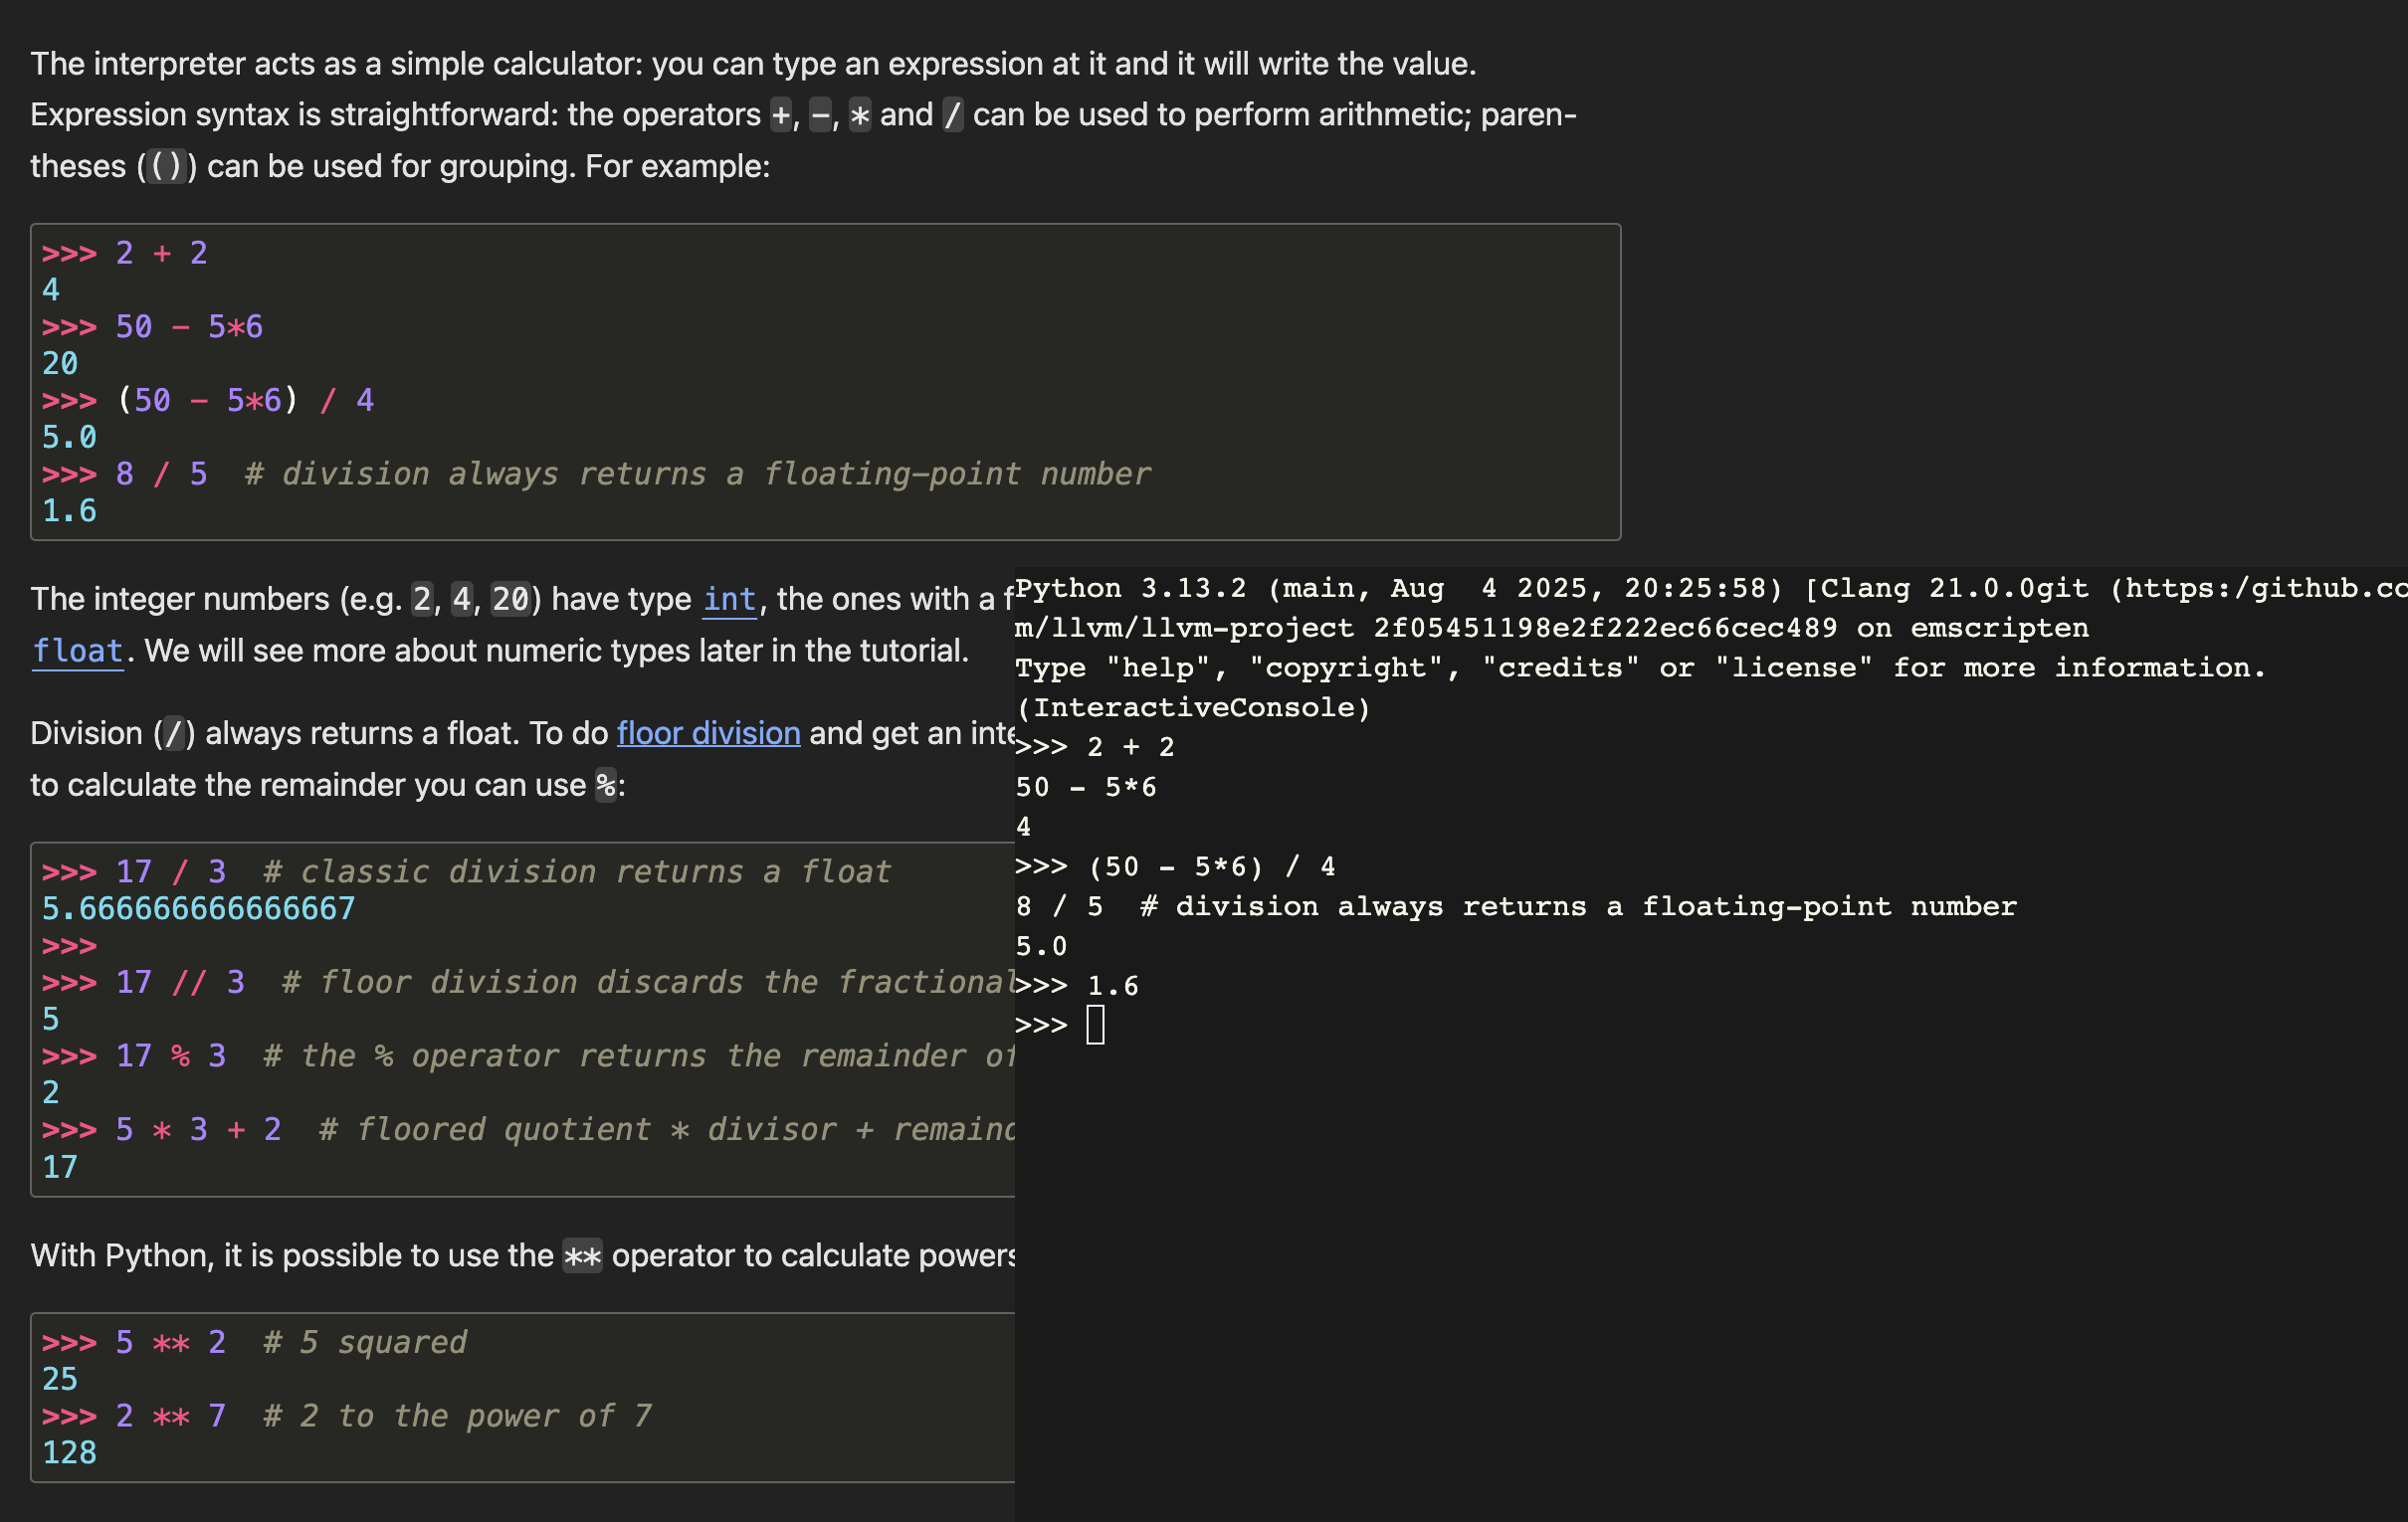Follow the floor division link
The image size is (2408, 1522).
point(708,733)
